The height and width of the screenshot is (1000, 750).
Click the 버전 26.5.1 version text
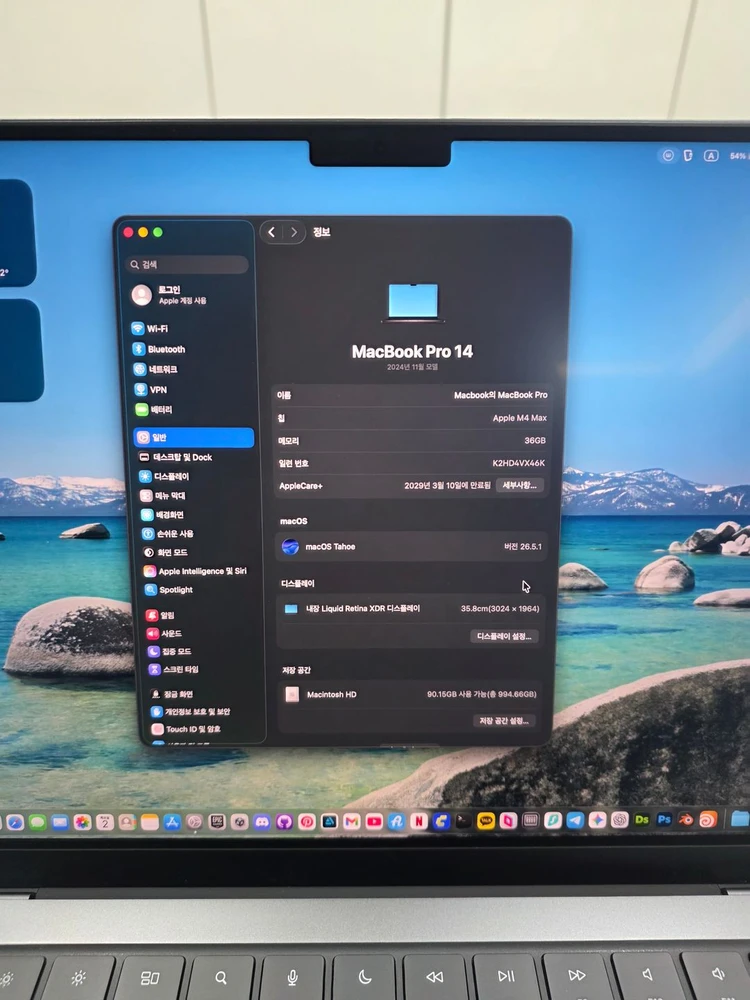coord(523,547)
